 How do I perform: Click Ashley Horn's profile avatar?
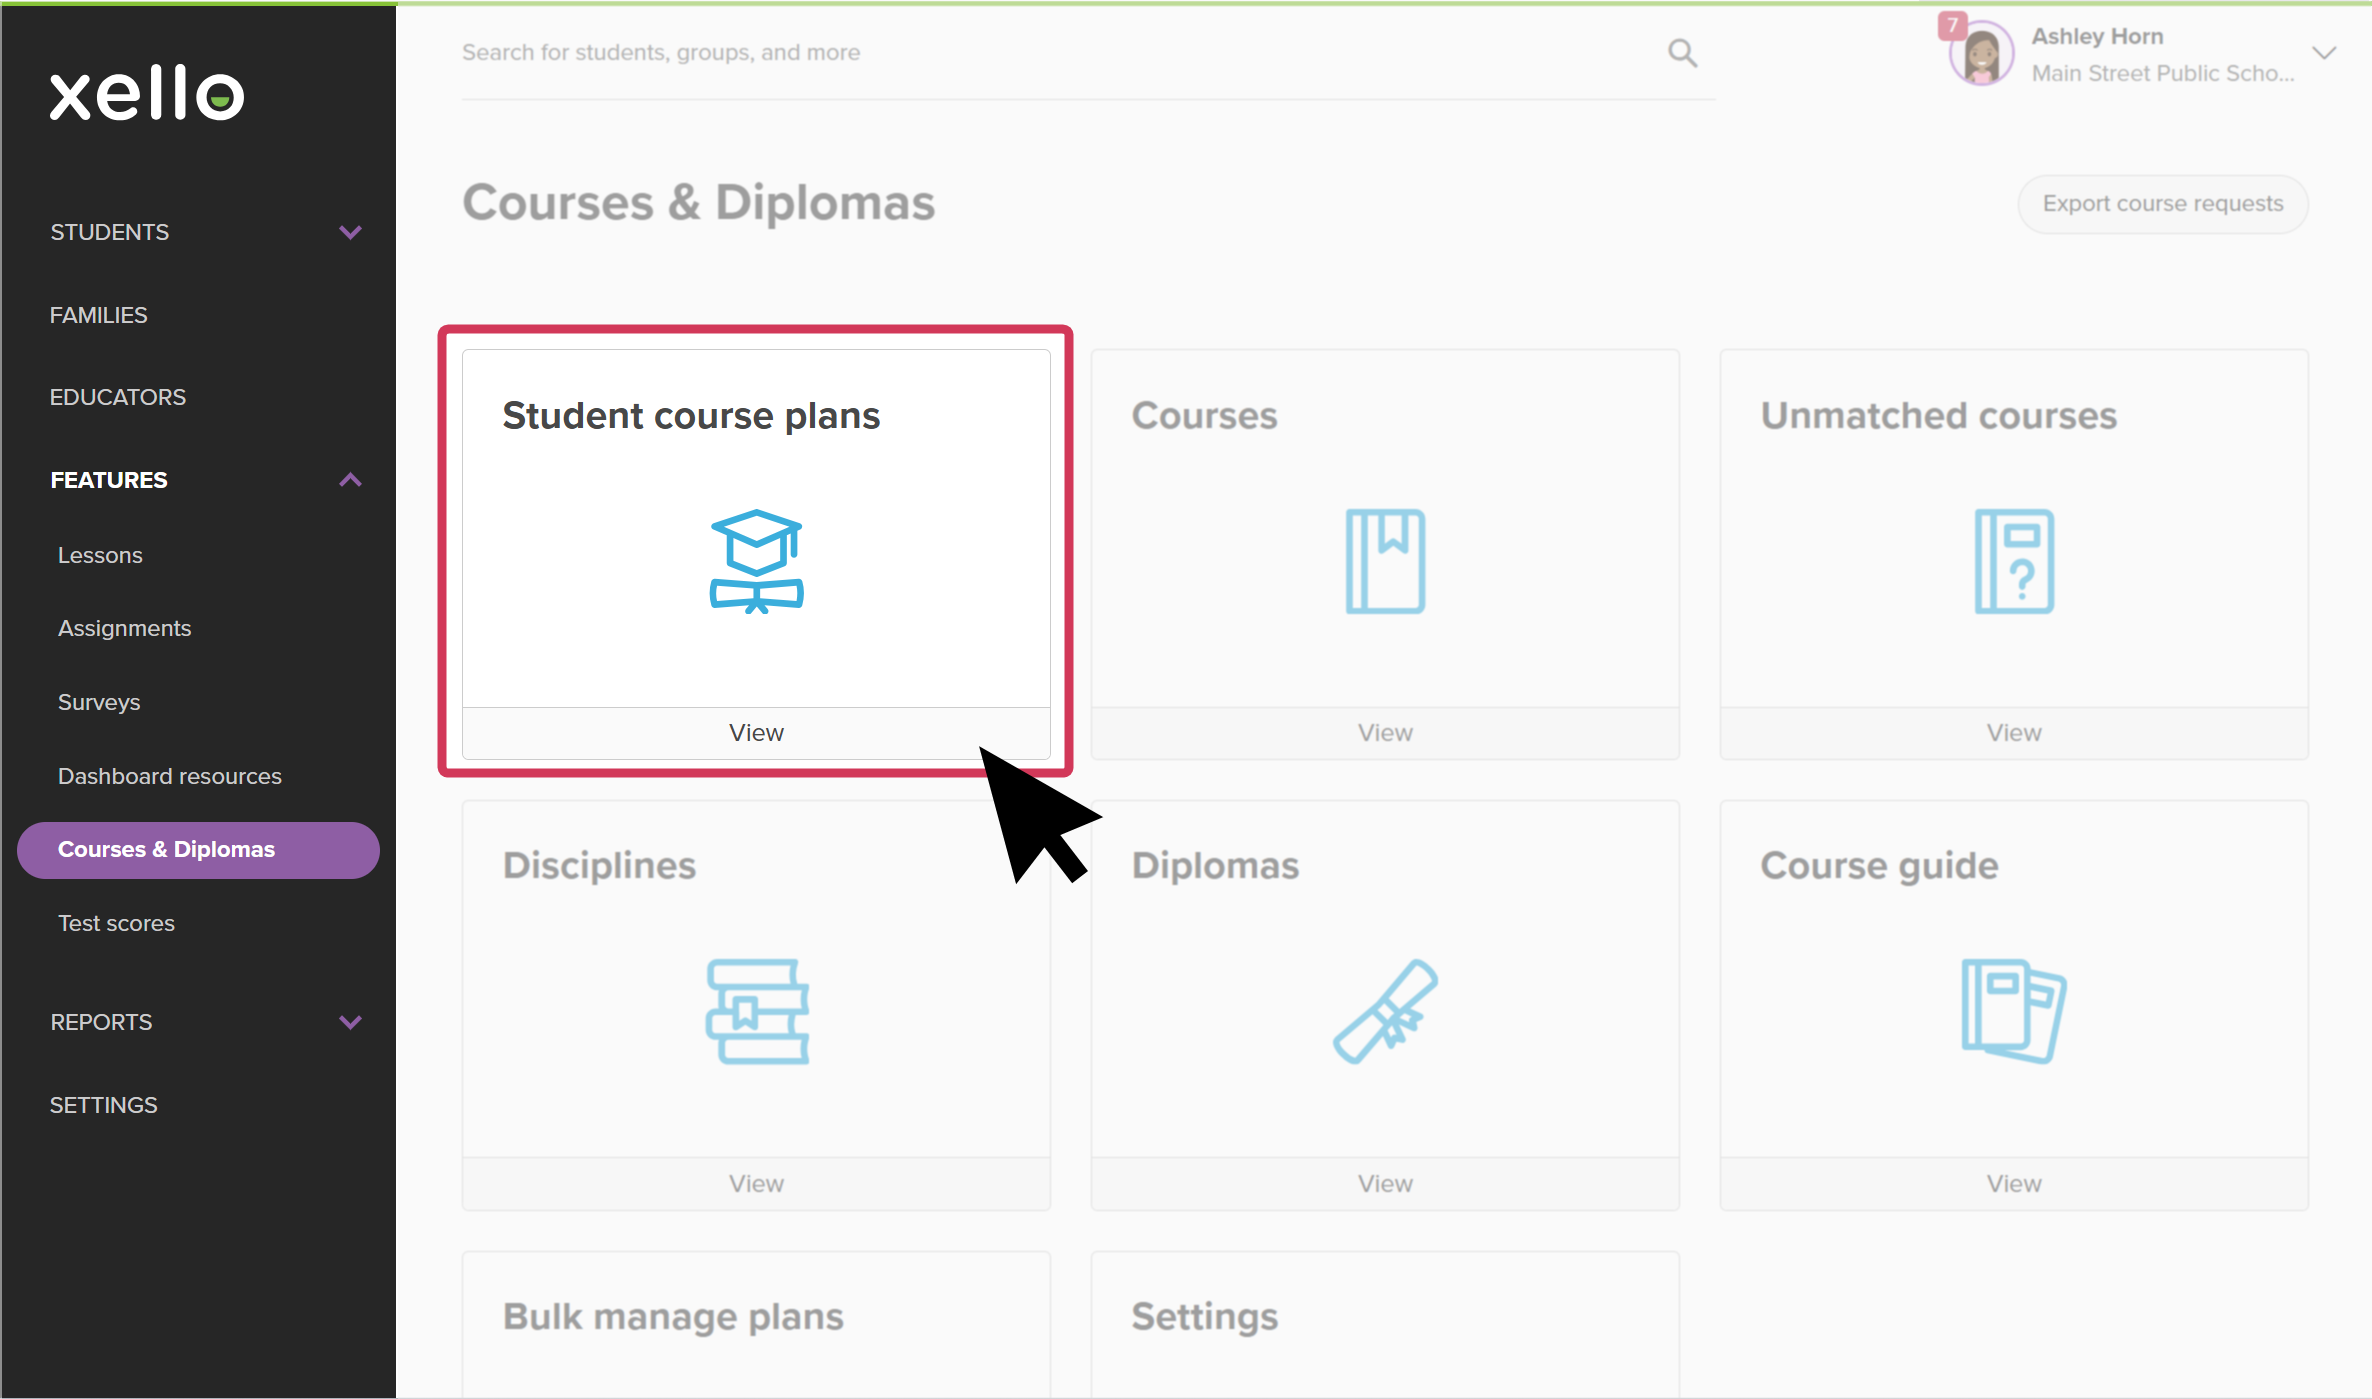[1981, 54]
